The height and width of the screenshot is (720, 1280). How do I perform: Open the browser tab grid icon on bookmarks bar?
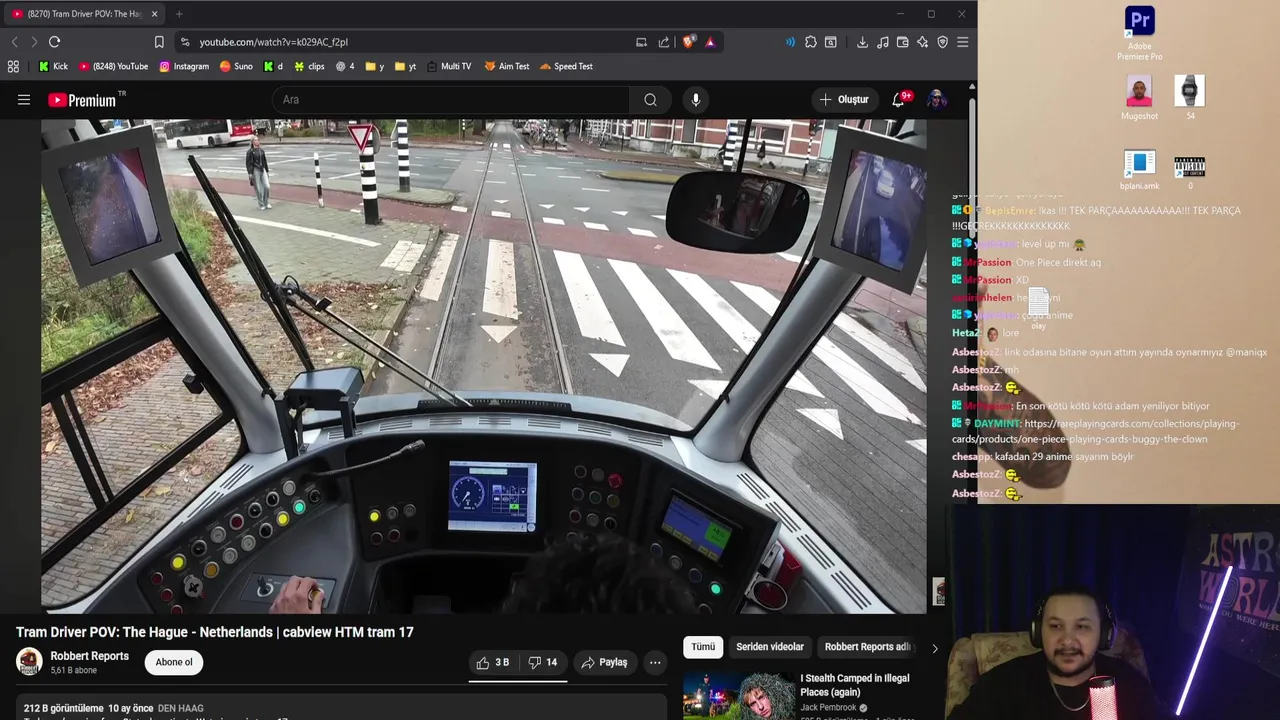[13, 66]
